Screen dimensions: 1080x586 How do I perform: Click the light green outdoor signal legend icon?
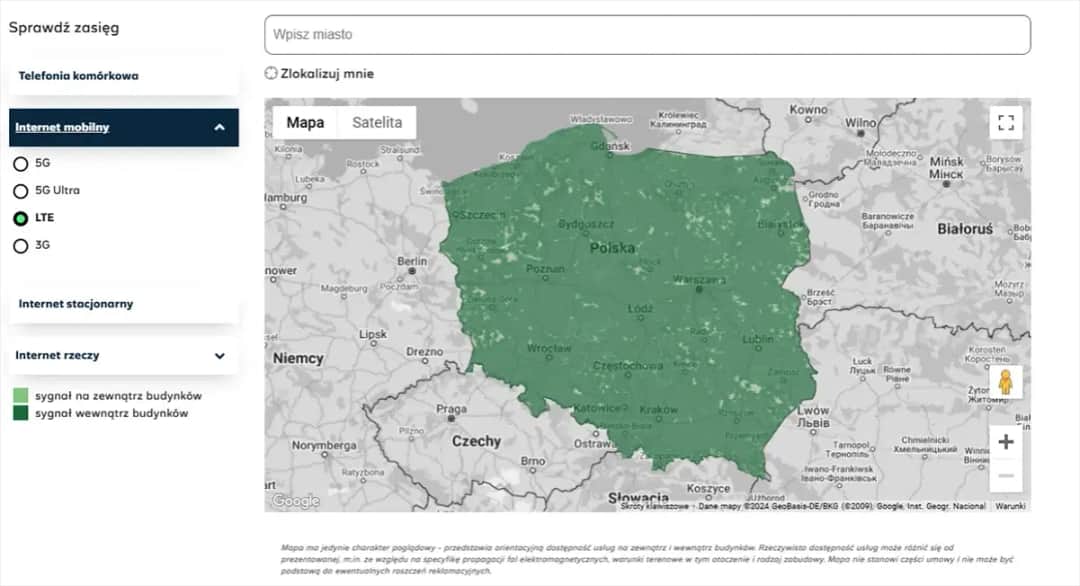click(x=19, y=394)
